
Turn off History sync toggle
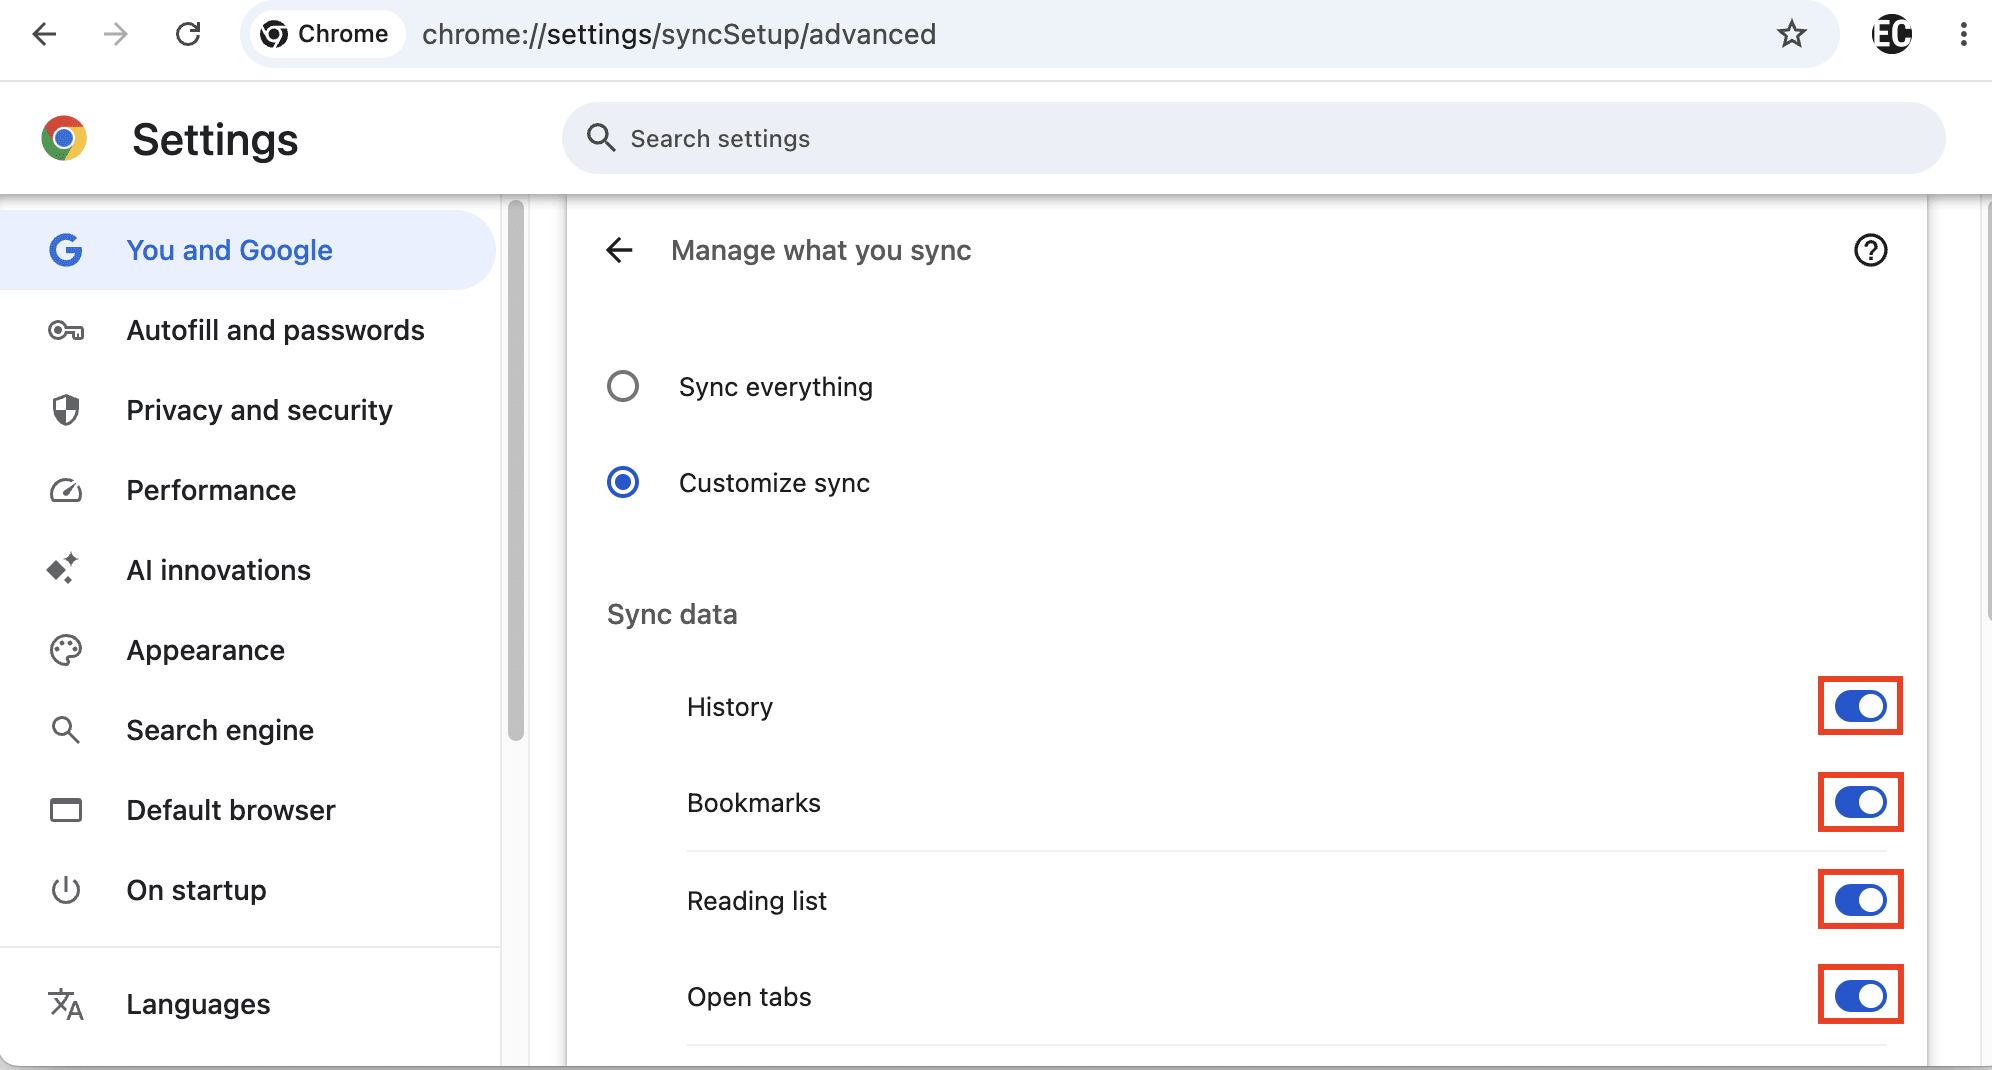click(1860, 706)
